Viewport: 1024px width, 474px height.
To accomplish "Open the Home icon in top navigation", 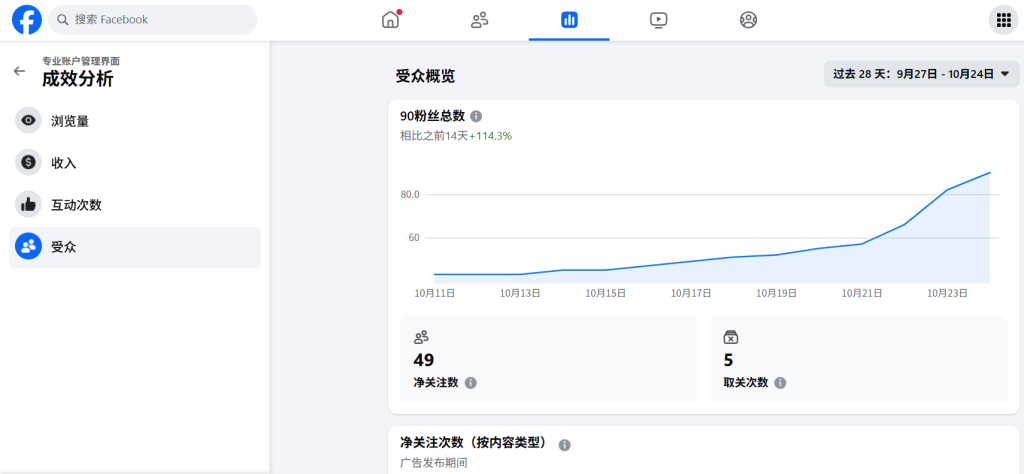I will (x=390, y=19).
